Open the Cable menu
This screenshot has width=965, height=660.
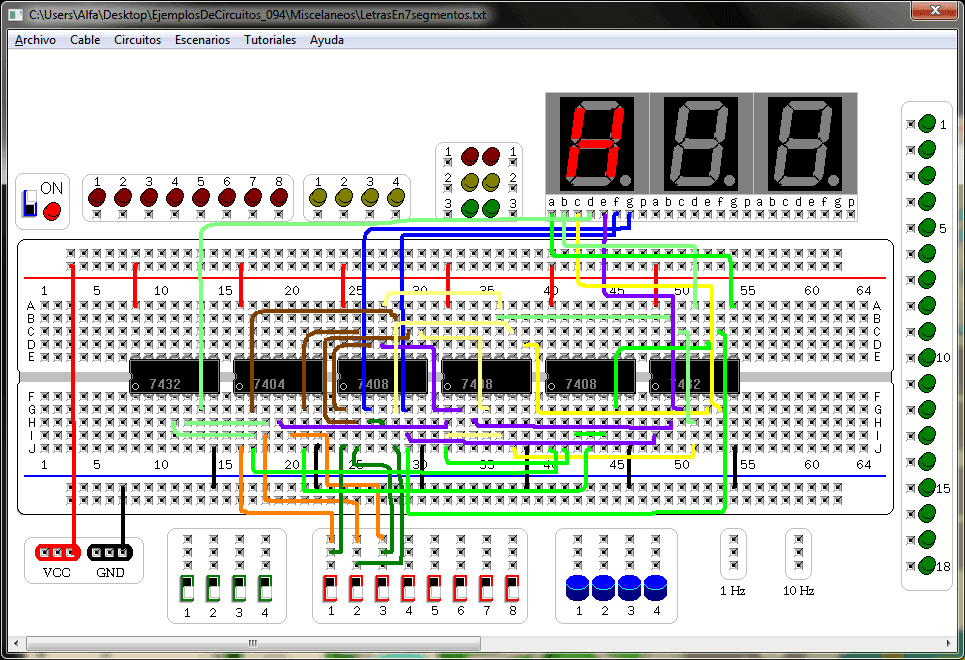point(85,40)
